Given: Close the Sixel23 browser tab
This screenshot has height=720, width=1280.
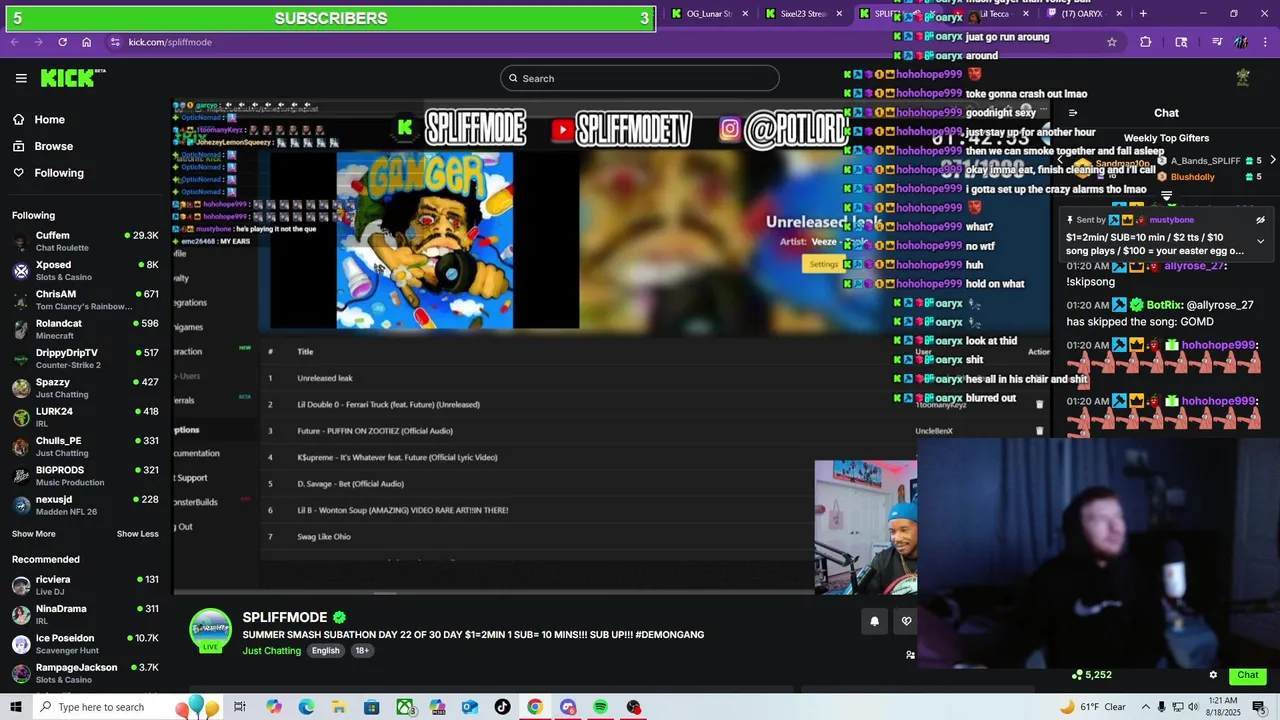Looking at the screenshot, I should tap(839, 14).
